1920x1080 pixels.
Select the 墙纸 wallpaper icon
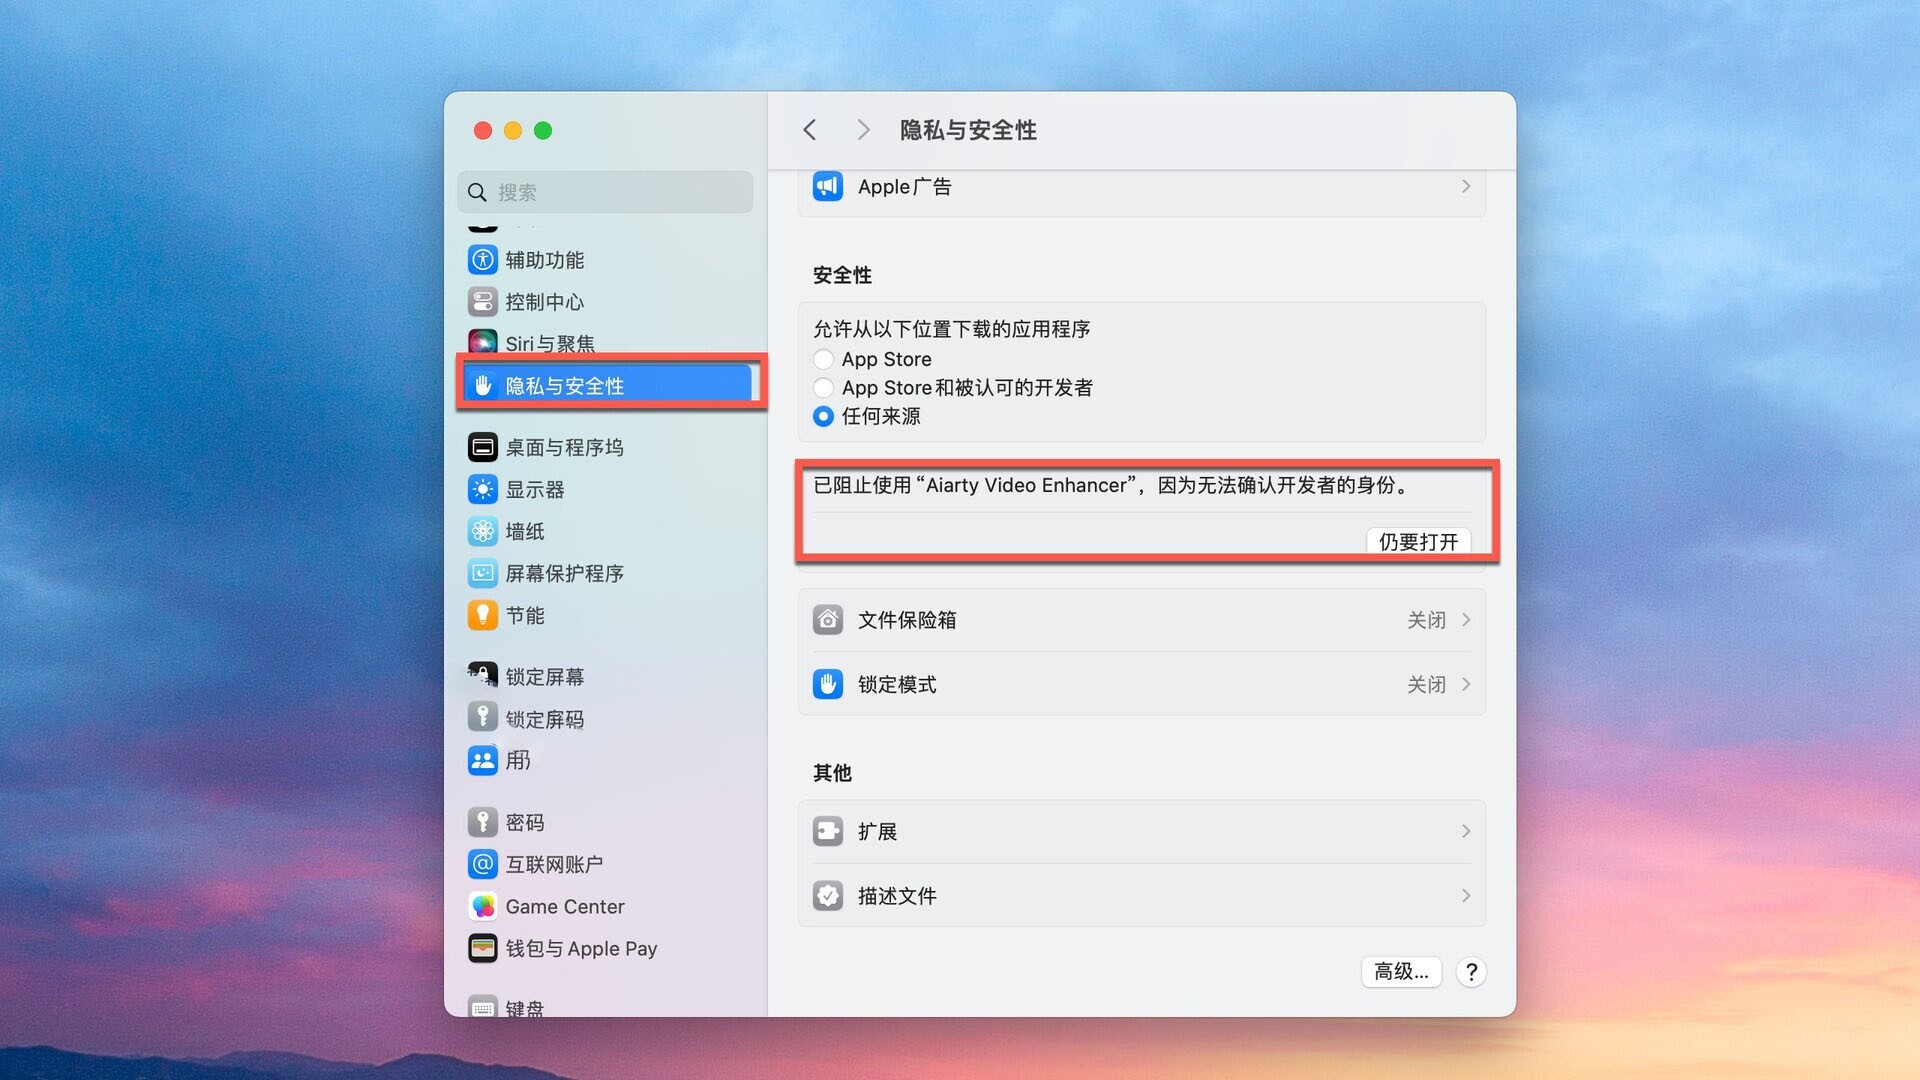click(x=484, y=531)
